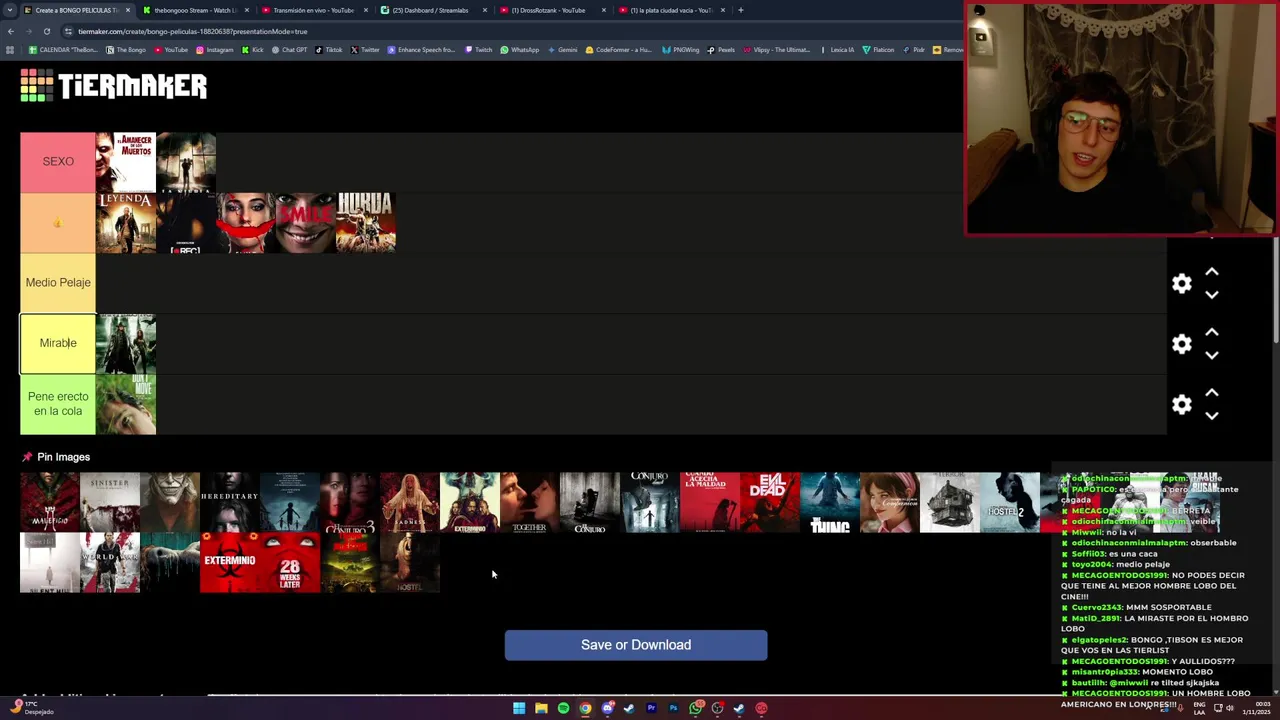Select The Thing poster thumbnail
The height and width of the screenshot is (720, 1280).
click(830, 502)
